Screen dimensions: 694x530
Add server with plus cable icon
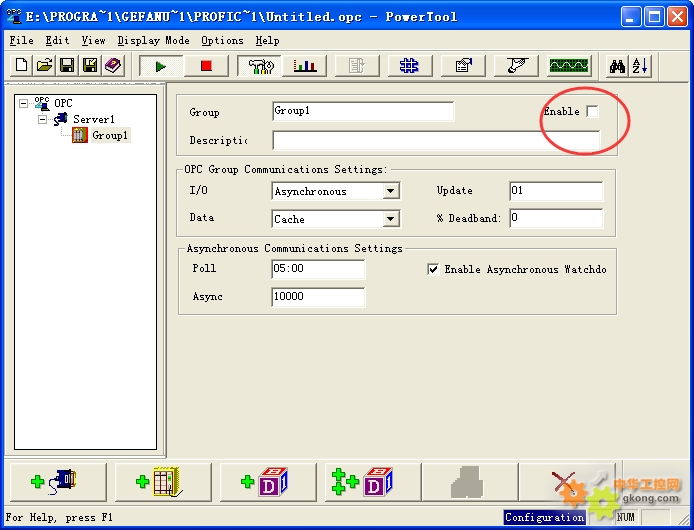pyautogui.click(x=58, y=482)
